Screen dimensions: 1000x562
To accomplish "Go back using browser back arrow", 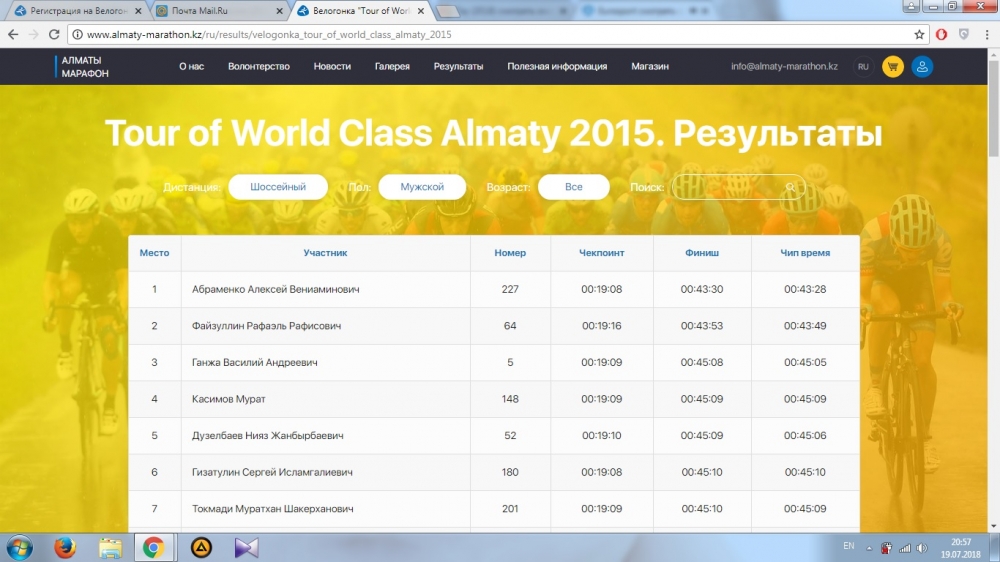I will [x=13, y=34].
